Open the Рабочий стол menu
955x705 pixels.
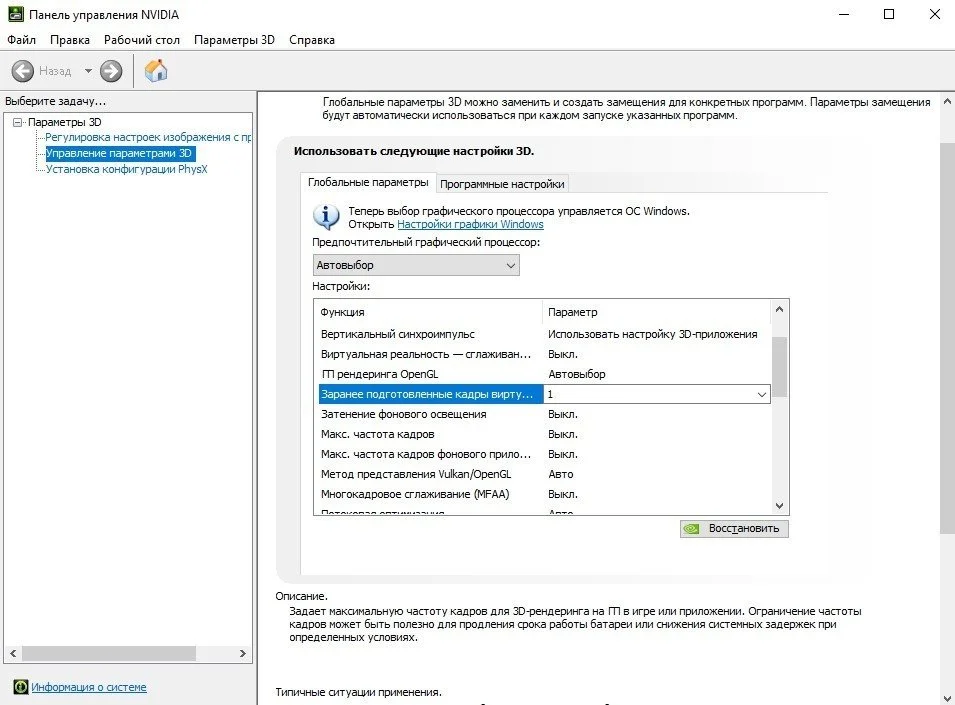(142, 40)
